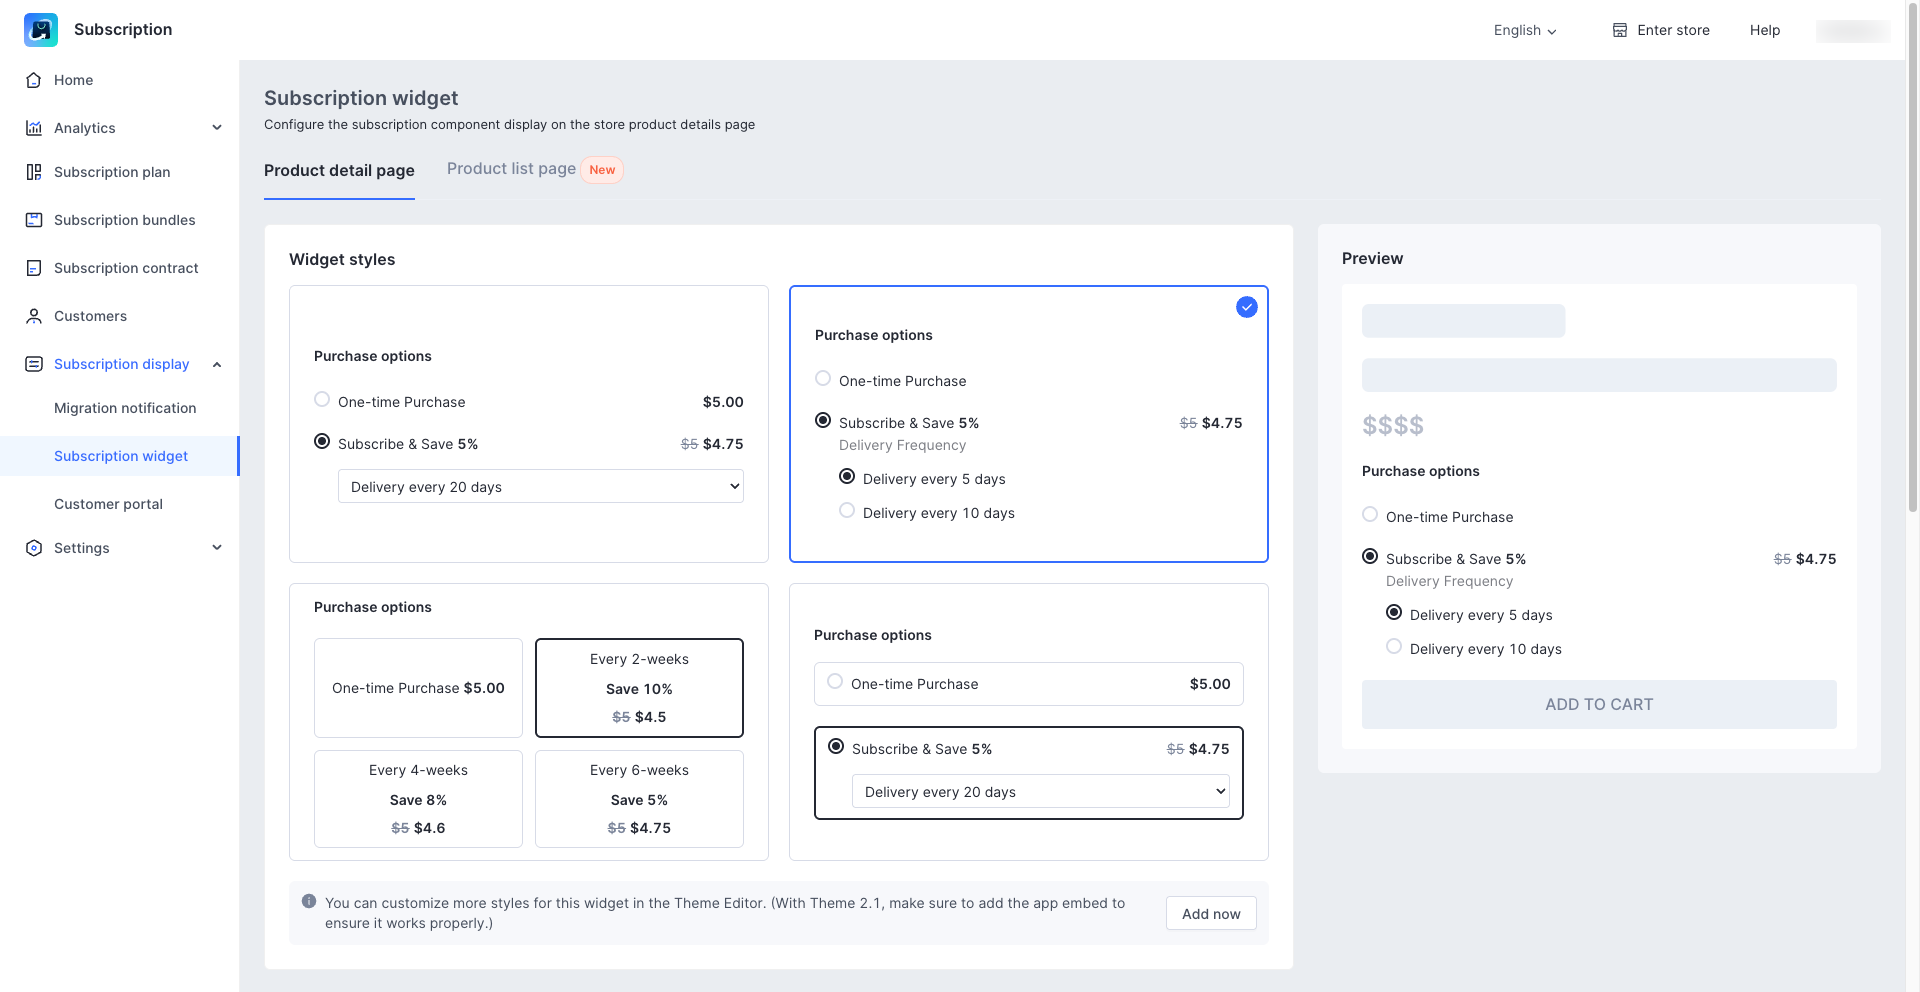Image resolution: width=1920 pixels, height=992 pixels.
Task: Click the Enter store shop icon
Action: [x=1619, y=30]
